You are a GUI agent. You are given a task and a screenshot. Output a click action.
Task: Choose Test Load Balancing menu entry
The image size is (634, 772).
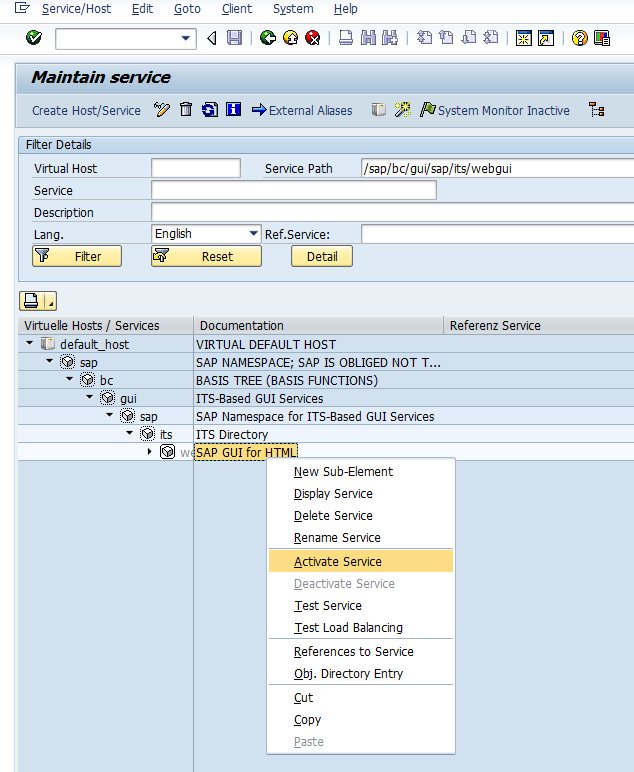pos(361,628)
